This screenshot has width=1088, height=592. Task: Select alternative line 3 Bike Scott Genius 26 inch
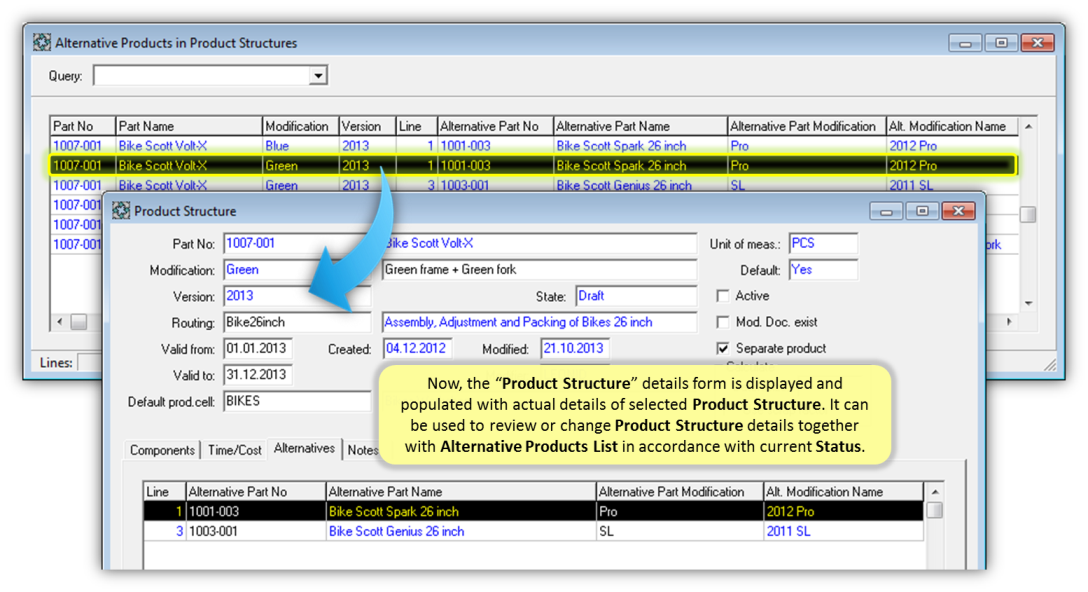tap(533, 531)
